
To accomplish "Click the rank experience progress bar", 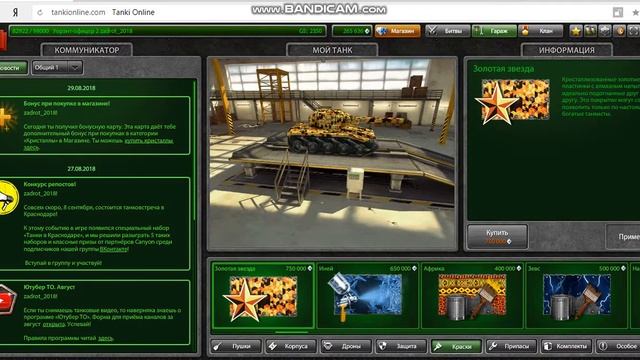I will pos(167,31).
